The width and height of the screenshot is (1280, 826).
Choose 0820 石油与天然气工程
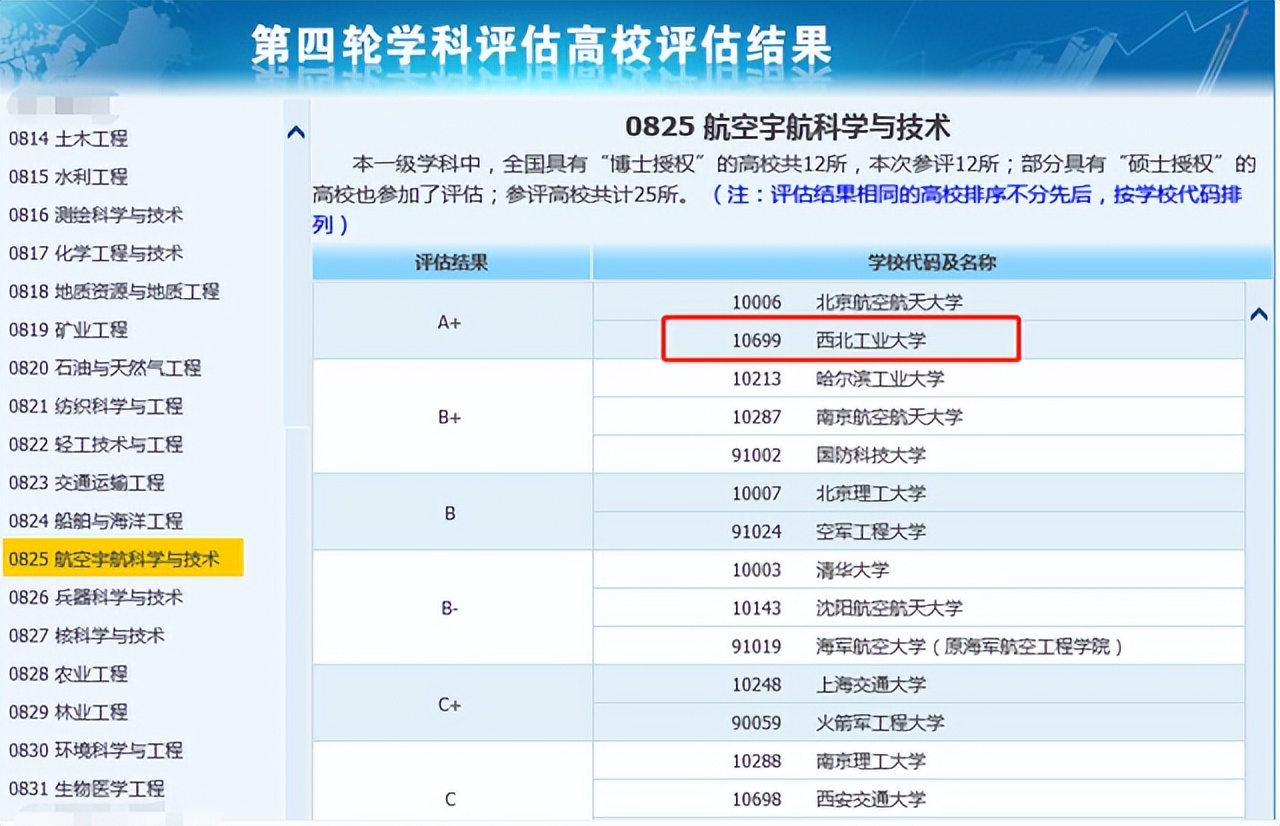[x=105, y=367]
